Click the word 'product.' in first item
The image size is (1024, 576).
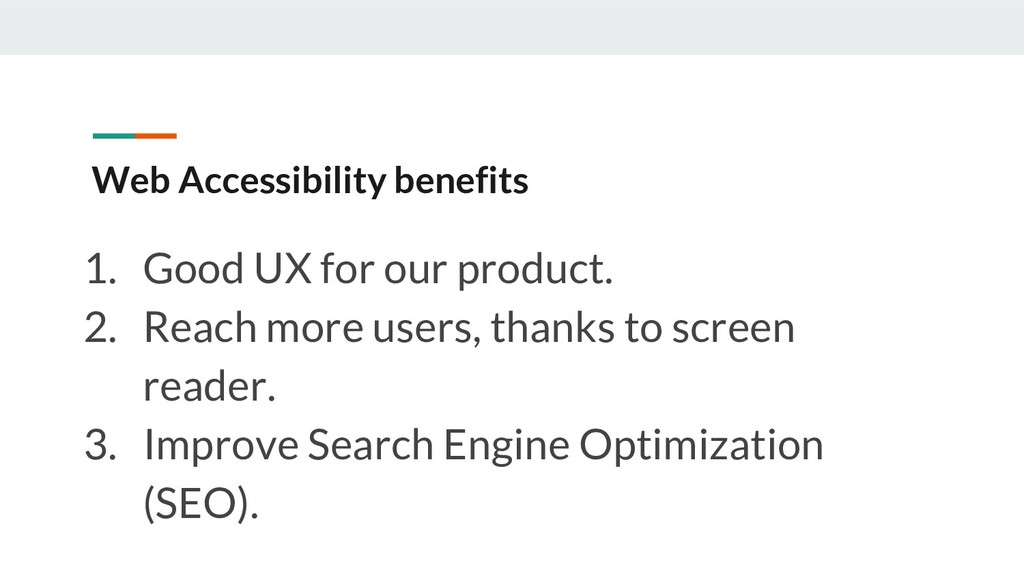coord(533,269)
